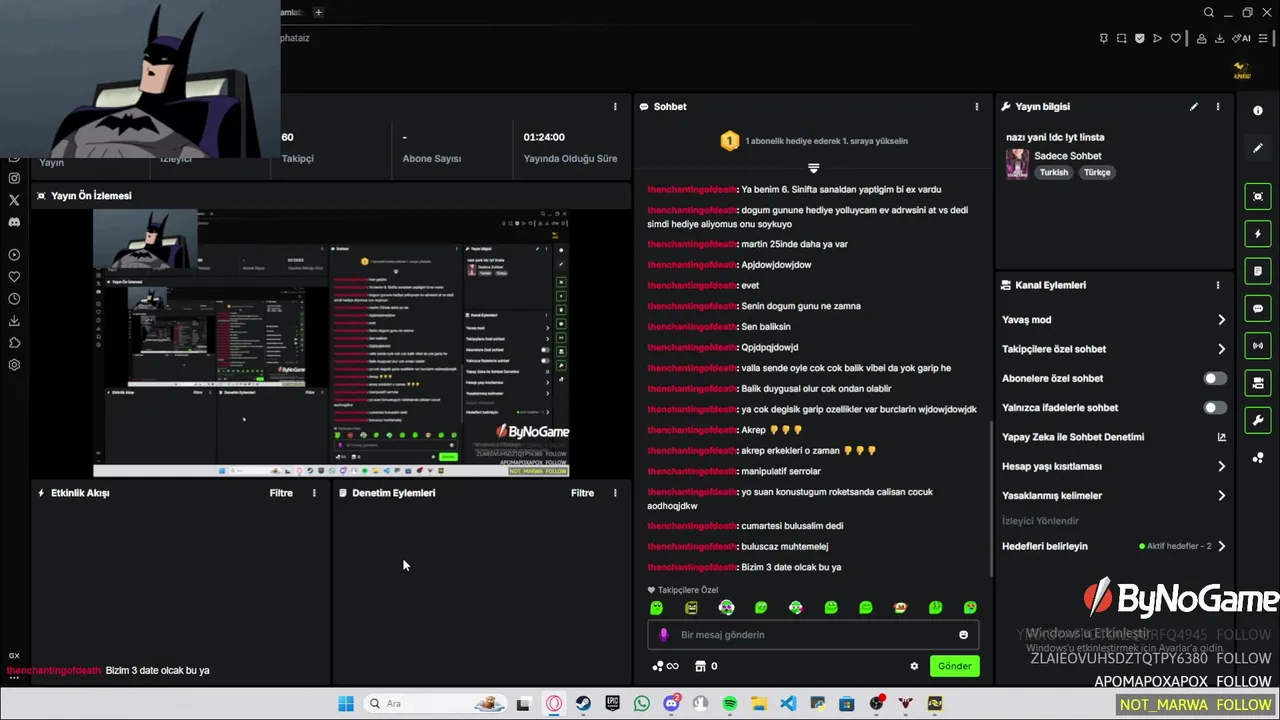The height and width of the screenshot is (720, 1280).
Task: Open the browser downloads toolbar icon
Action: 1219,39
